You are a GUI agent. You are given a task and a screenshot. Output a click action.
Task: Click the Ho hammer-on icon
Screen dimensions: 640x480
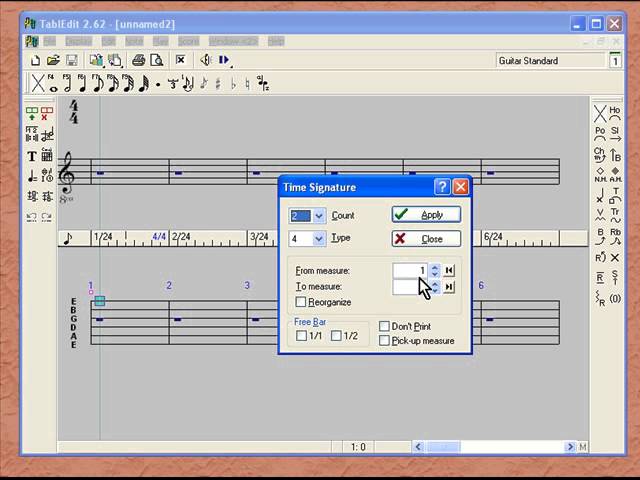pos(615,113)
